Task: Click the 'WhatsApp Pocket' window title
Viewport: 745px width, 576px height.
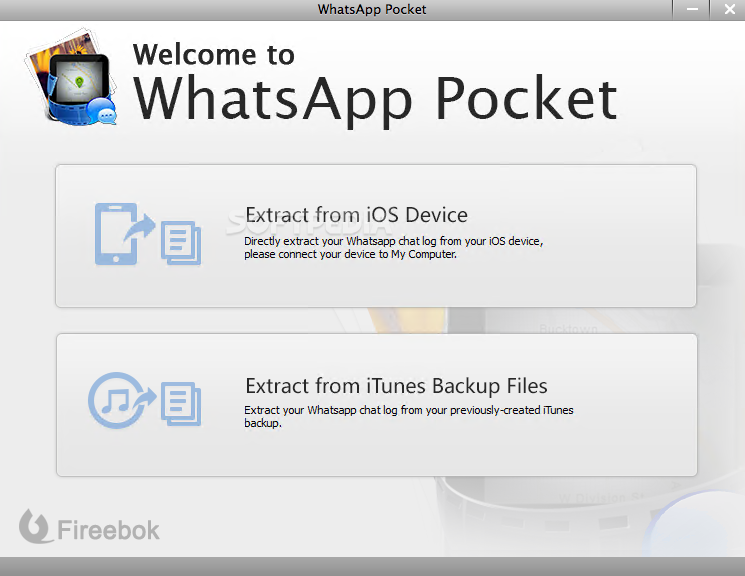Action: coord(372,10)
